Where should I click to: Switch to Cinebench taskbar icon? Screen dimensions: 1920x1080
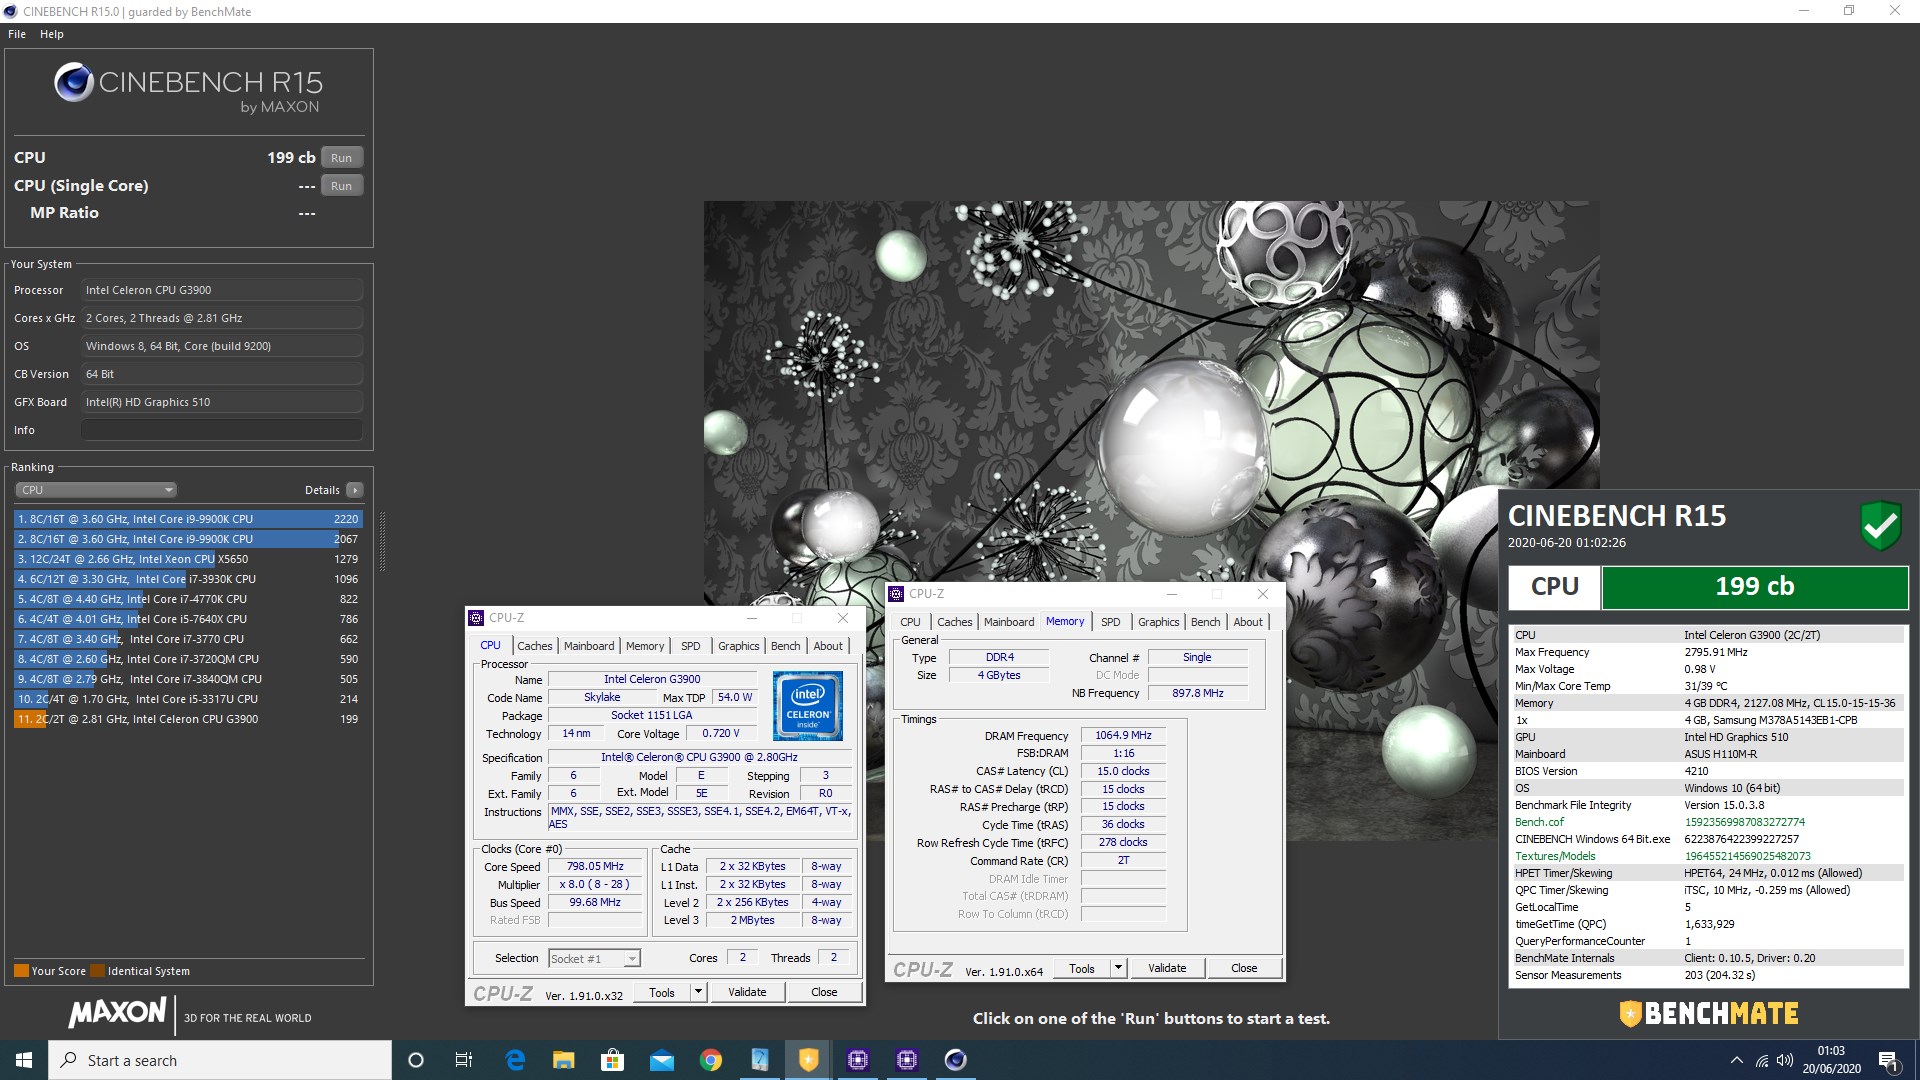956,1060
